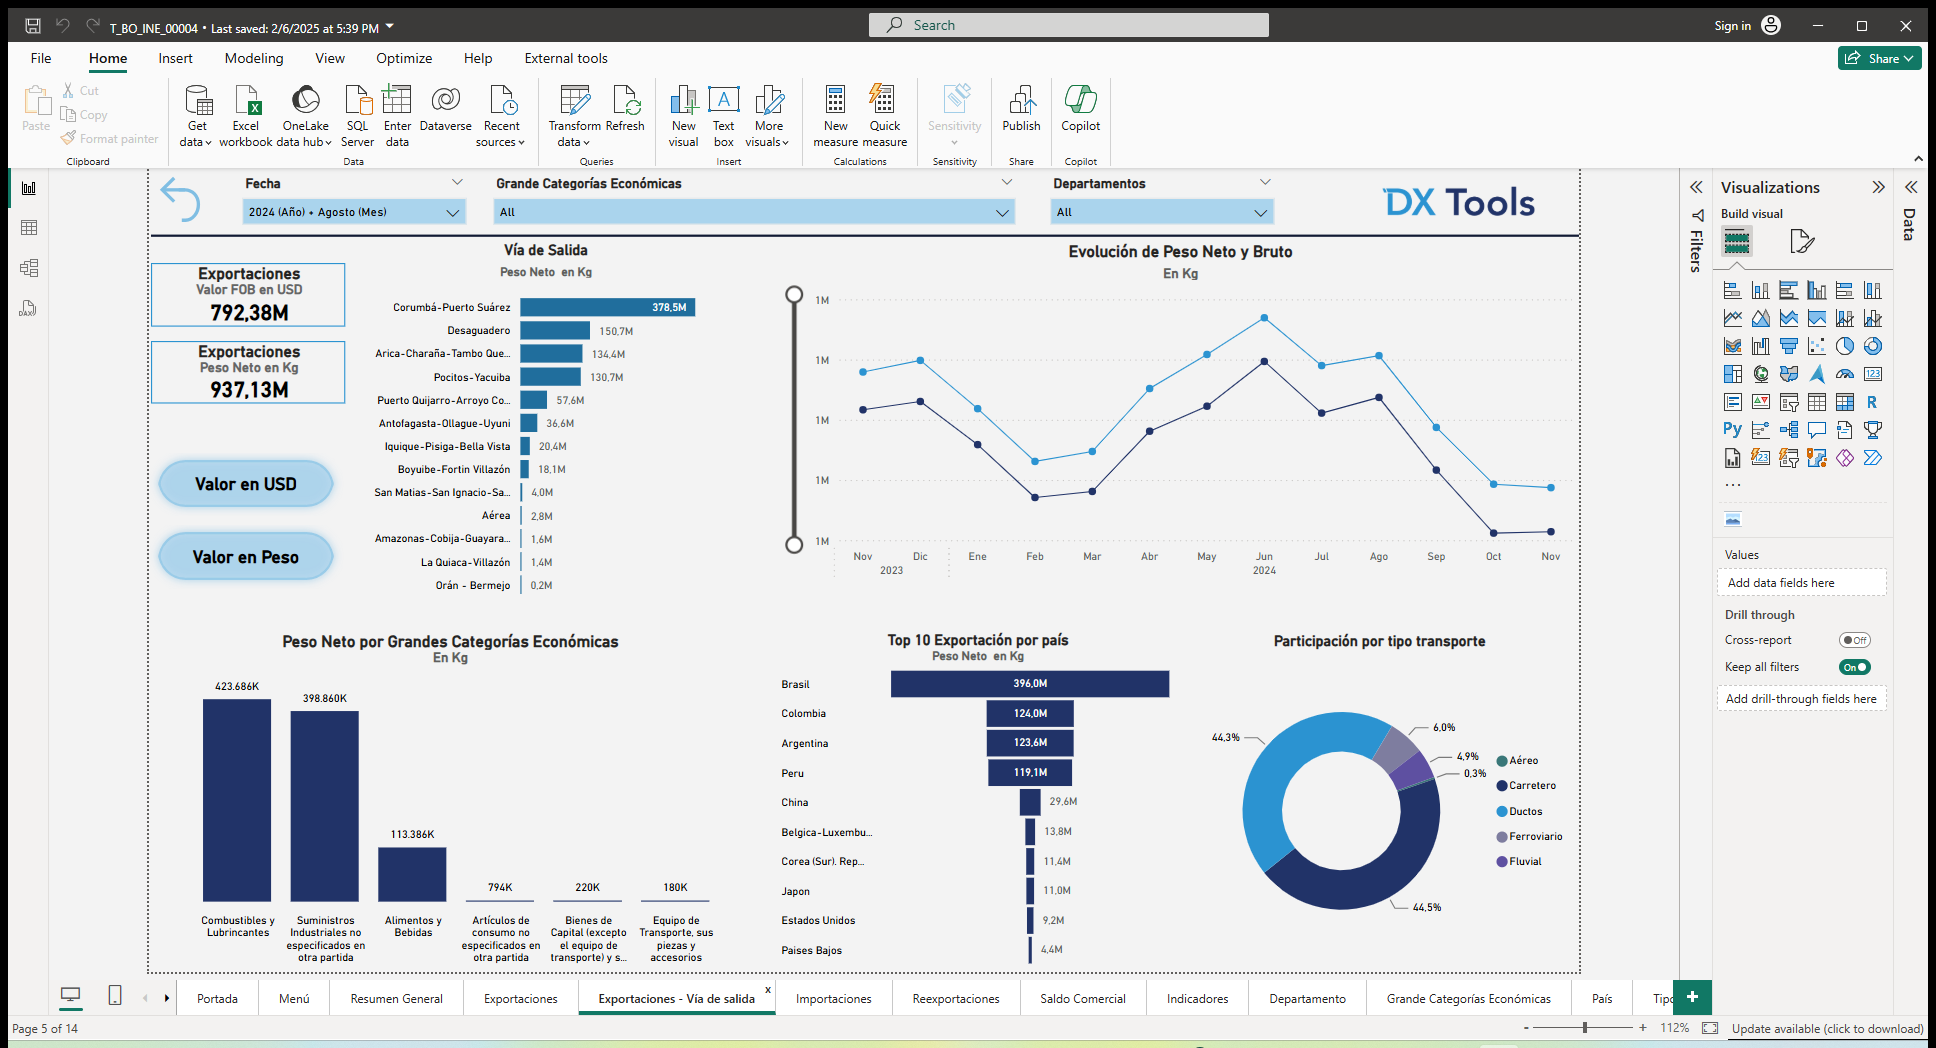This screenshot has height=1048, width=1936.
Task: Select the funnel chart visualization icon
Action: 1790,346
